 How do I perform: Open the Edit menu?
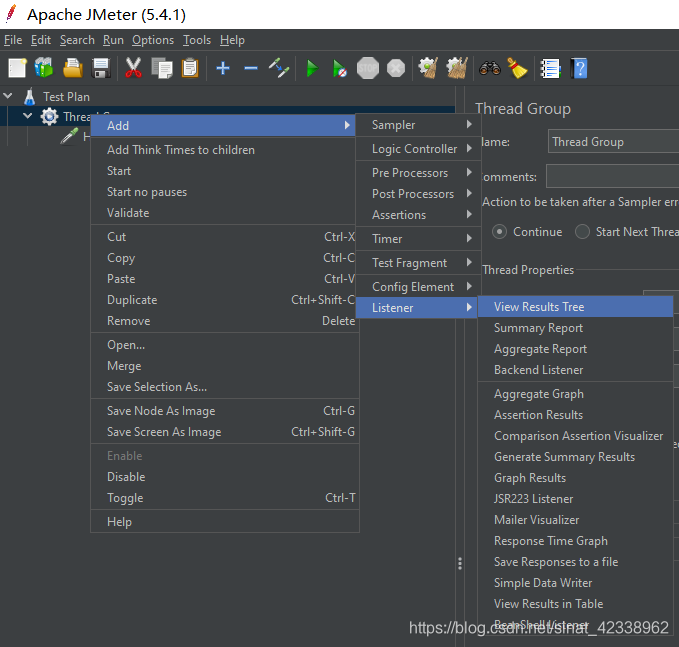coord(41,40)
